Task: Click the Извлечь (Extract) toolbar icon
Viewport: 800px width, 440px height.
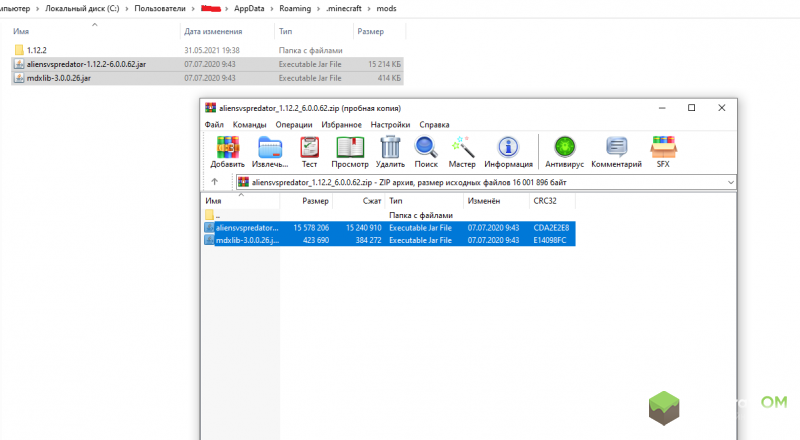Action: pos(269,151)
